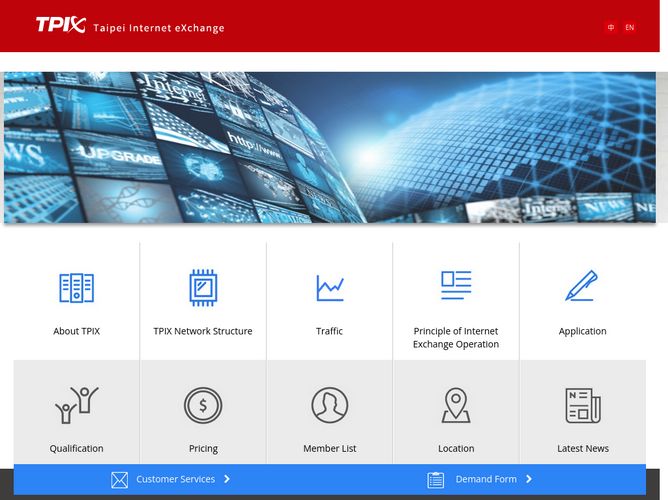
Task: Click the Pricing label
Action: point(203,448)
